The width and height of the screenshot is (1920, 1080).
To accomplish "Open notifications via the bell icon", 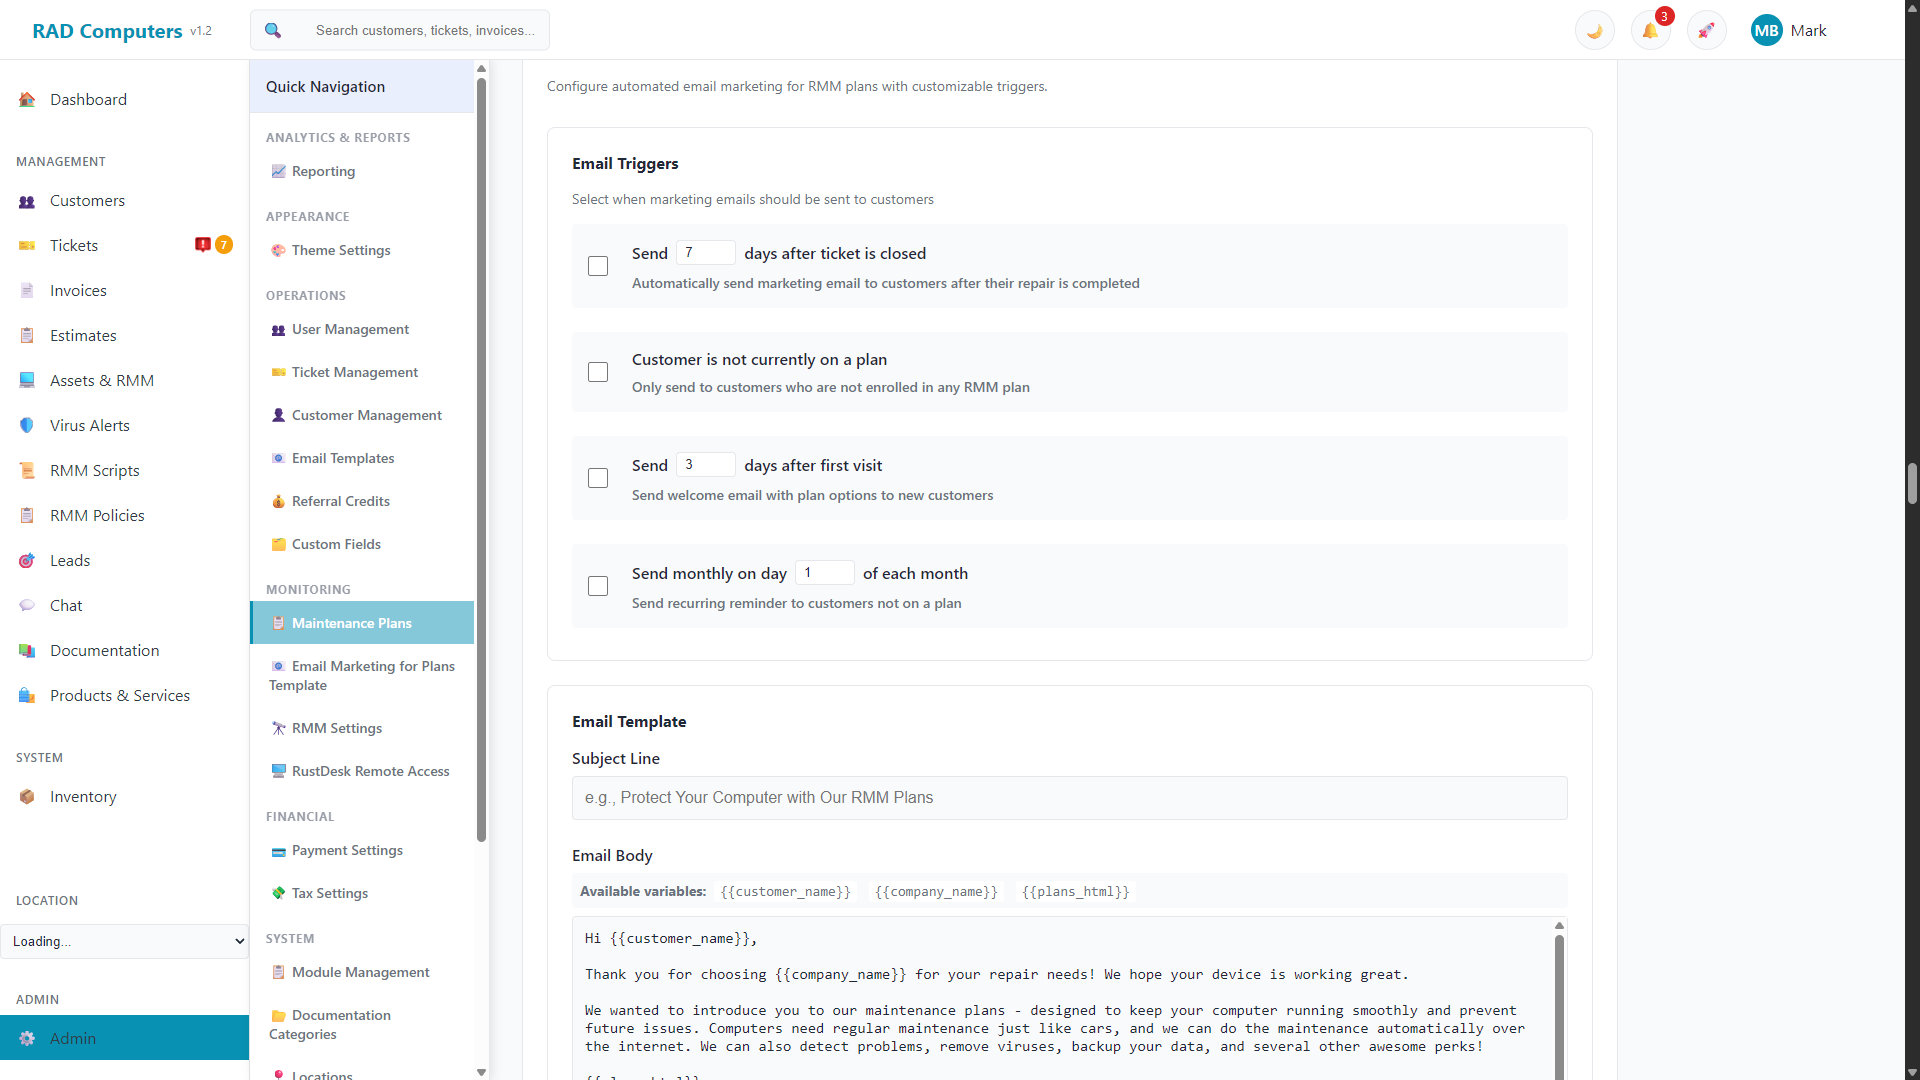I will (x=1649, y=30).
